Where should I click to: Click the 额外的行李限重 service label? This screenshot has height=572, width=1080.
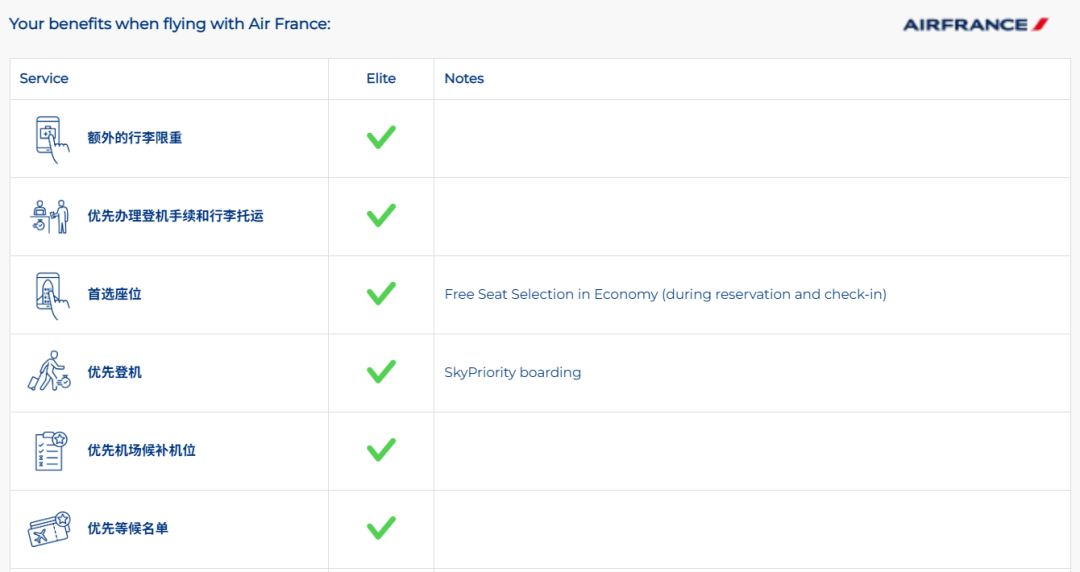[x=135, y=138]
